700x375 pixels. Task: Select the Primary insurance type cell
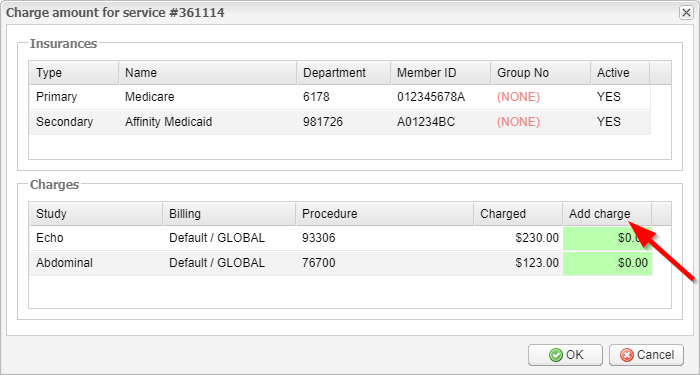click(74, 97)
